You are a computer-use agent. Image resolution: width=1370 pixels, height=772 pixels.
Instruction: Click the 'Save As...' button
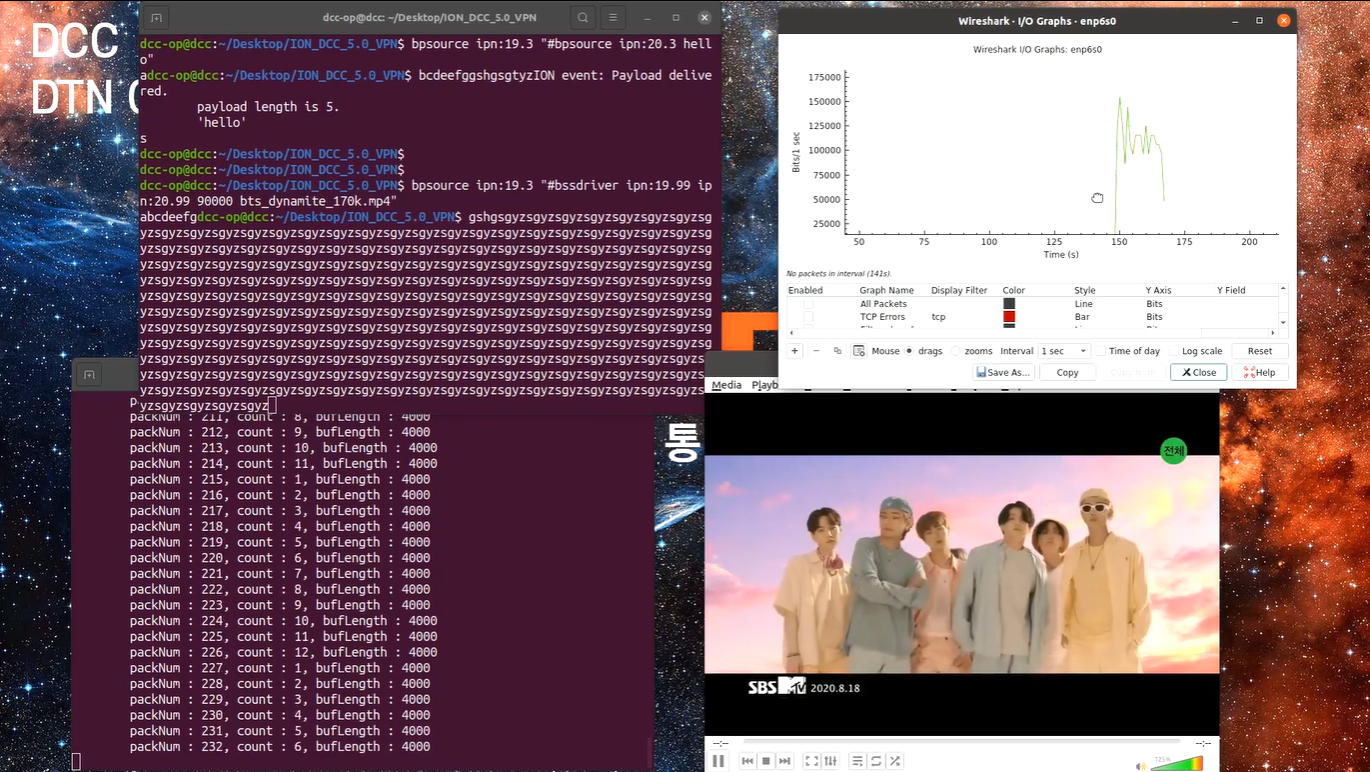point(1003,372)
